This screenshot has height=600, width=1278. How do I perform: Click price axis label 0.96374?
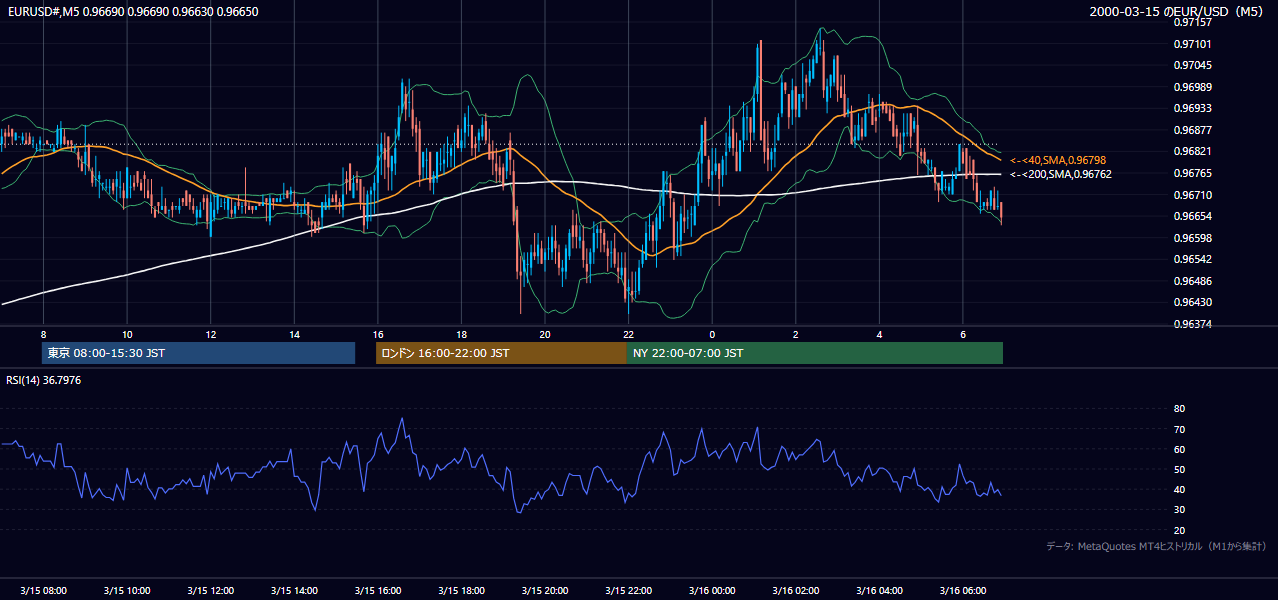click(1193, 324)
